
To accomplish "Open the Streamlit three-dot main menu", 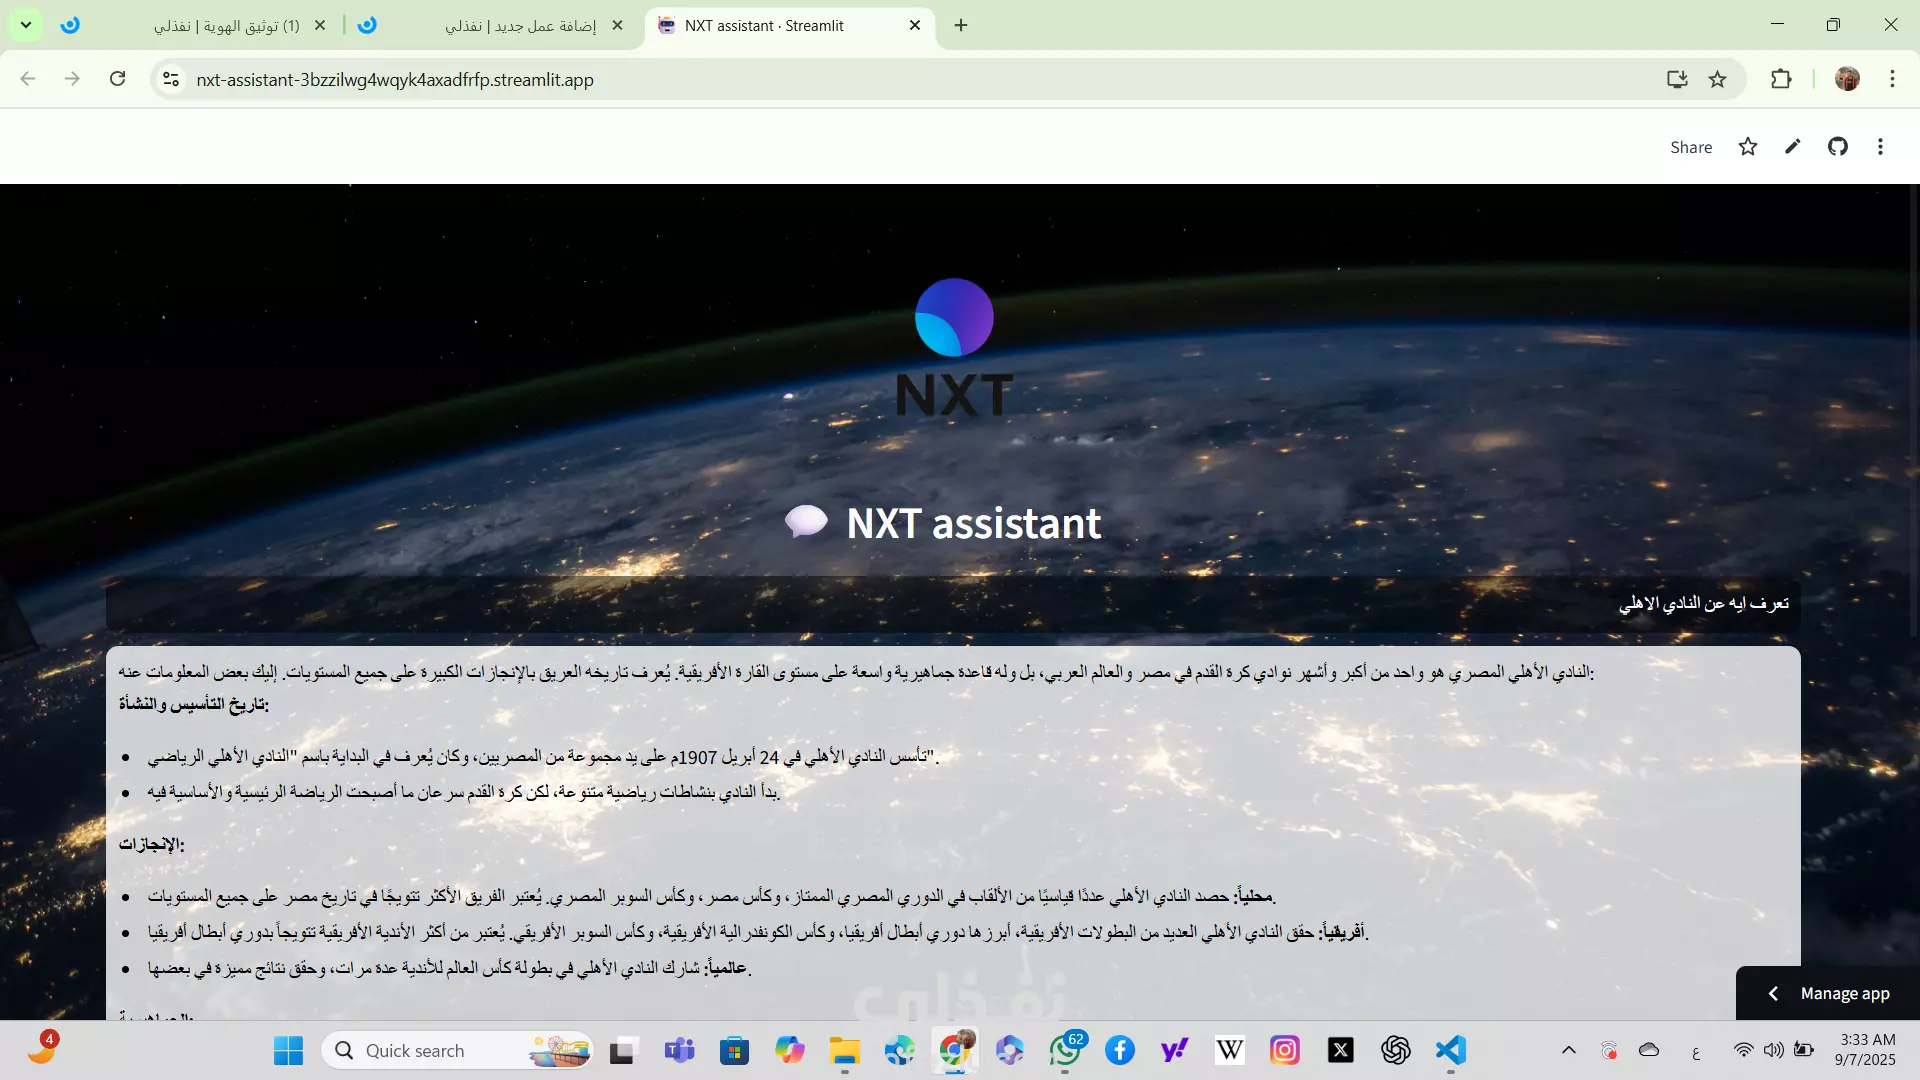I will [1880, 147].
